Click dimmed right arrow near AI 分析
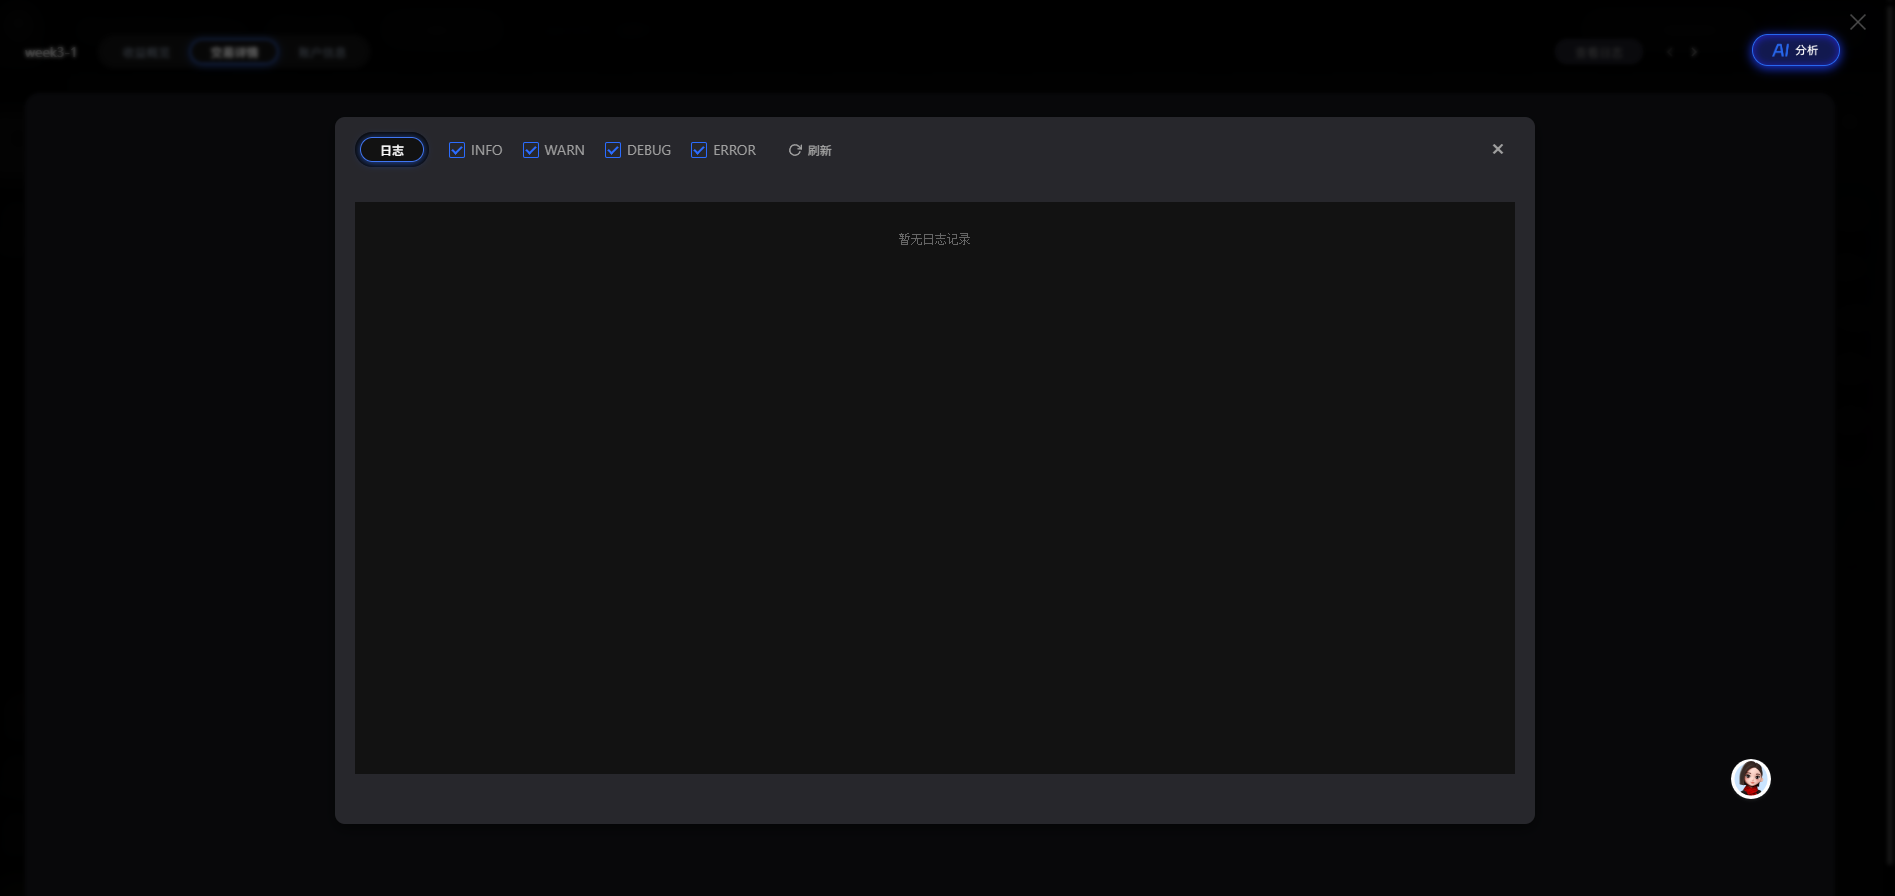Screen dimensions: 1895x896 coord(1694,52)
